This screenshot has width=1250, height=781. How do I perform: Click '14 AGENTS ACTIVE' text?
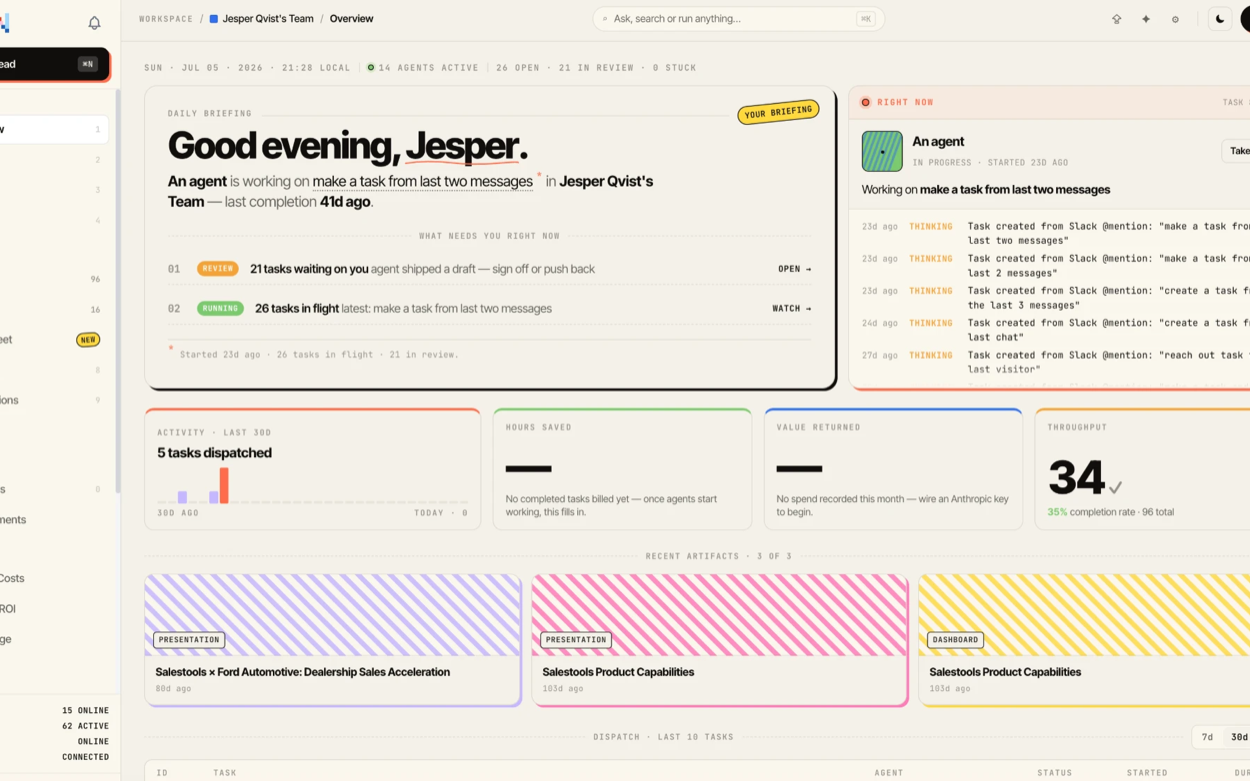(x=429, y=68)
